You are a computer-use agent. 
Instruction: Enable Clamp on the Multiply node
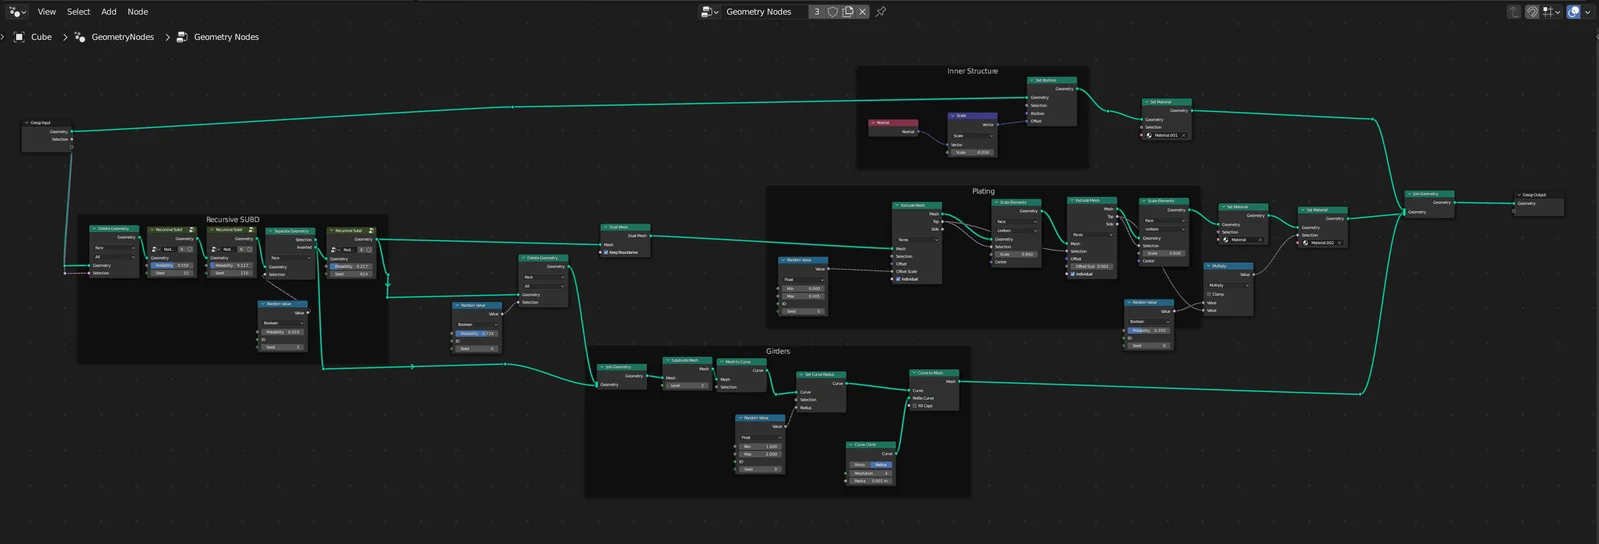click(1209, 294)
